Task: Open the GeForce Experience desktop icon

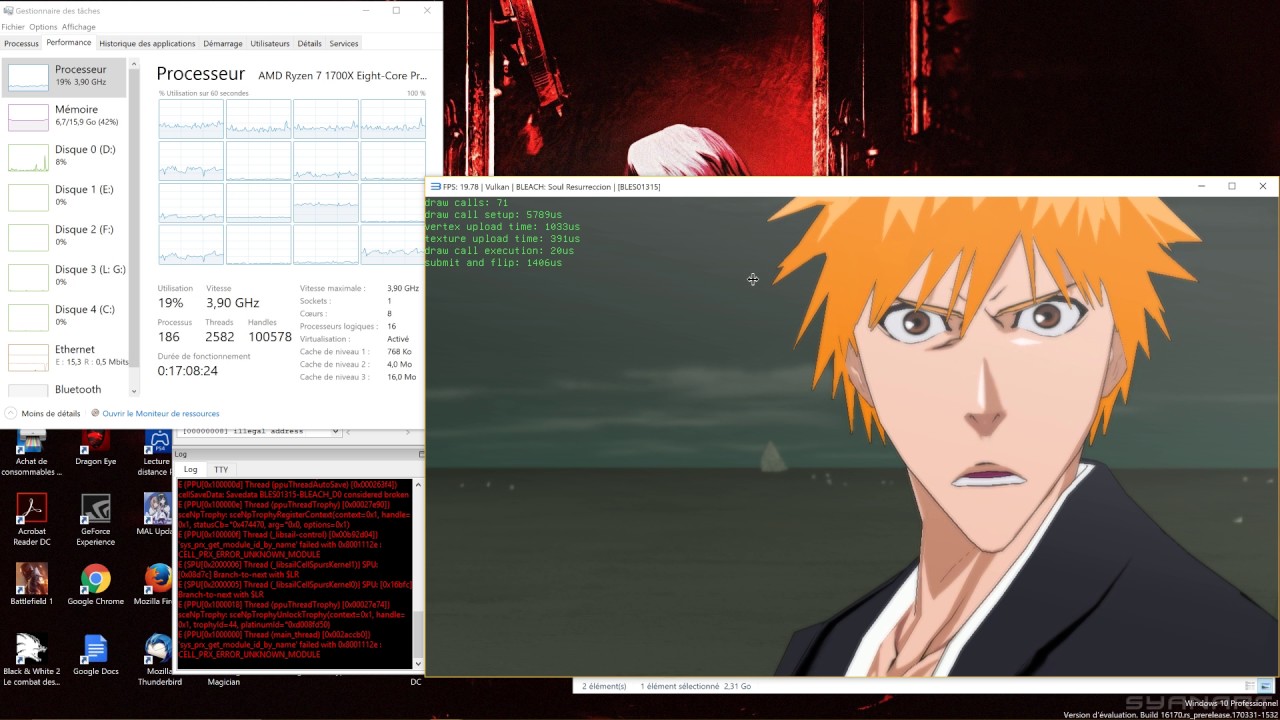Action: pyautogui.click(x=95, y=519)
